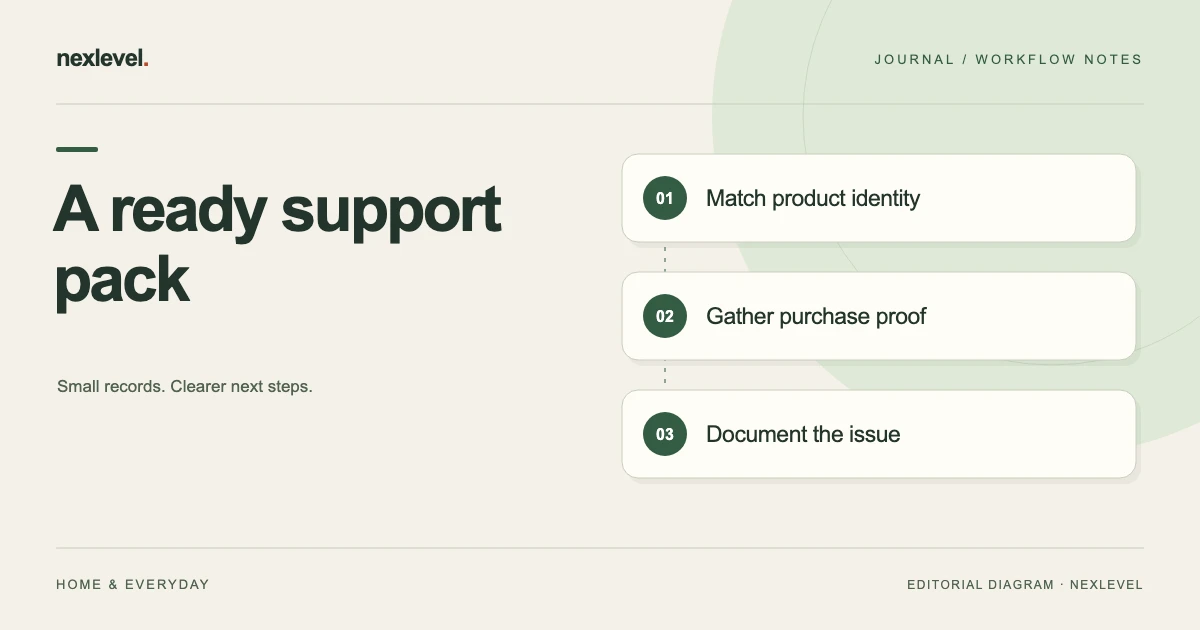Open the Gather purchase proof card
Viewport: 1200px width, 630px height.
pos(879,316)
